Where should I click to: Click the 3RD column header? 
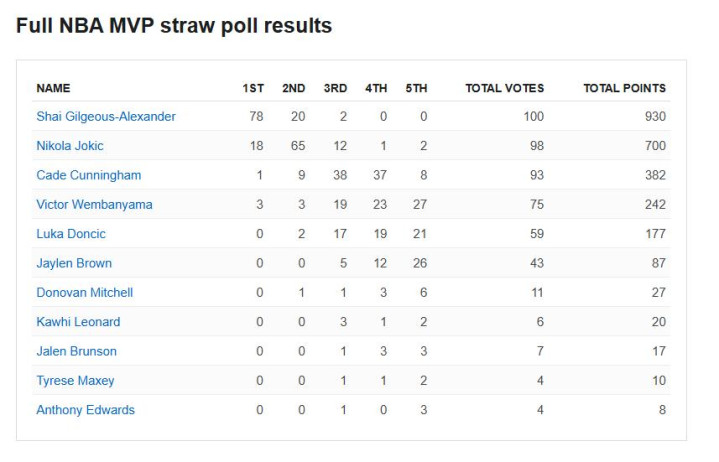[335, 88]
